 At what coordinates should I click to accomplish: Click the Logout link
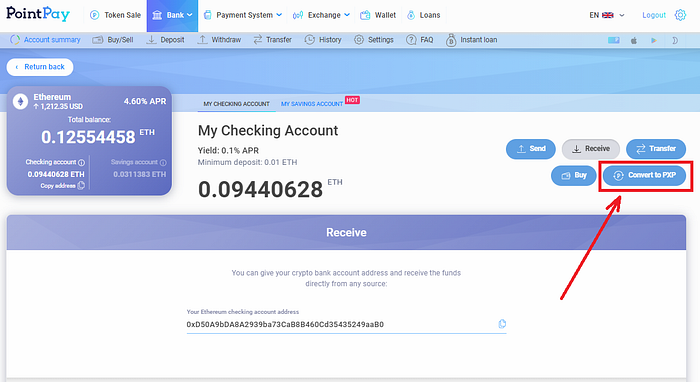654,15
